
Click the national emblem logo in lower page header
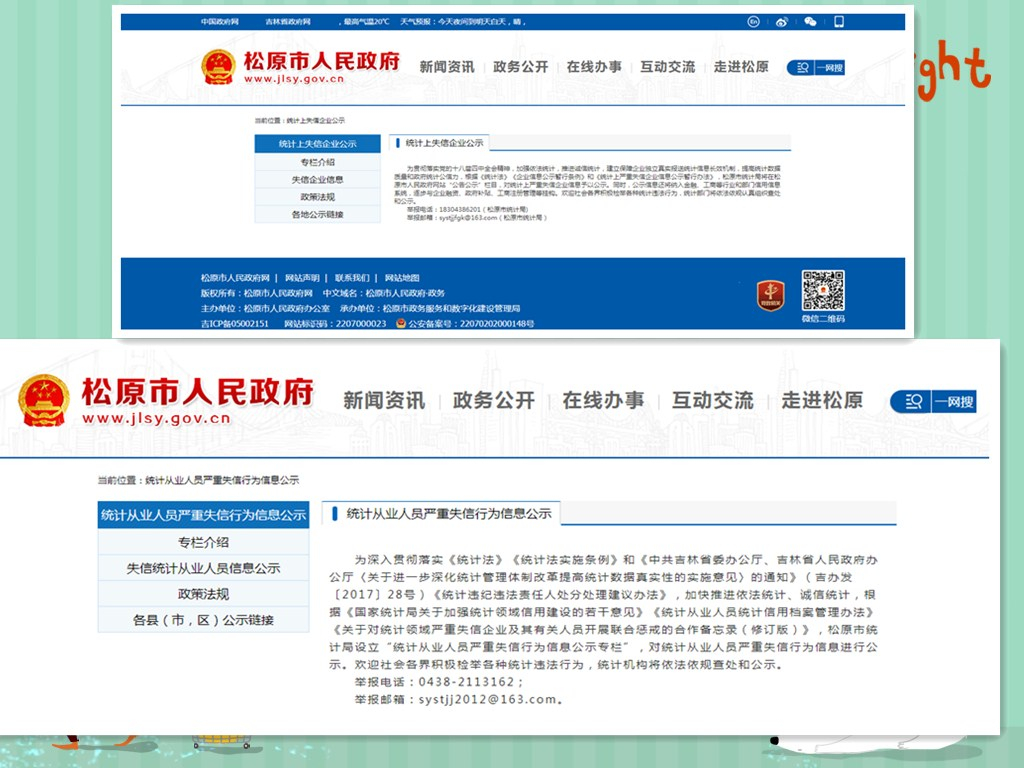coord(44,400)
